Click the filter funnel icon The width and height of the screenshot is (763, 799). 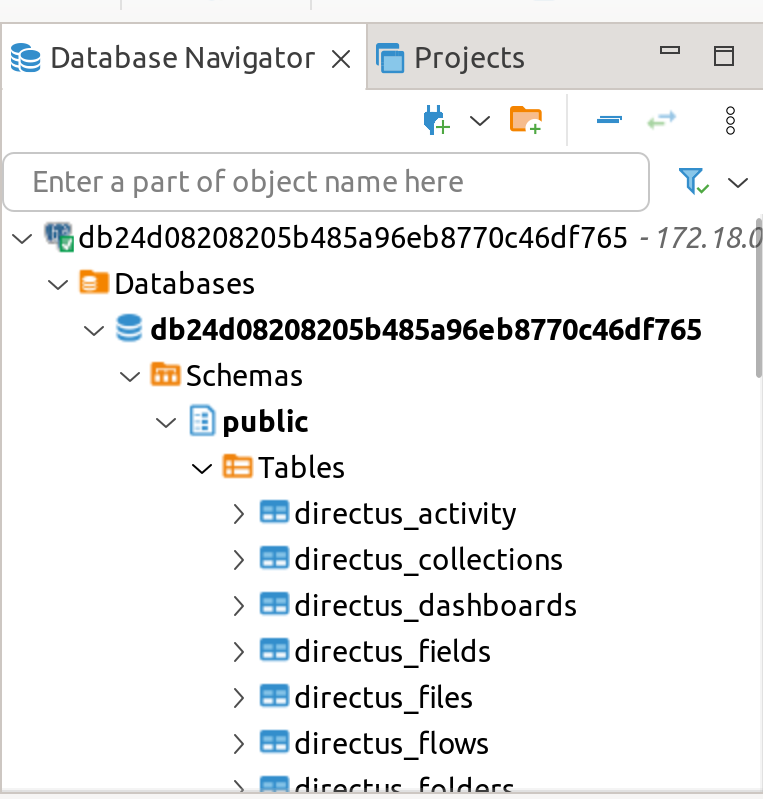[x=693, y=181]
